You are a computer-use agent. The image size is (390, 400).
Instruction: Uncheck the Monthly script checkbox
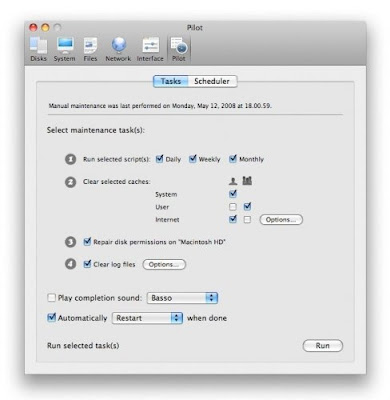233,159
